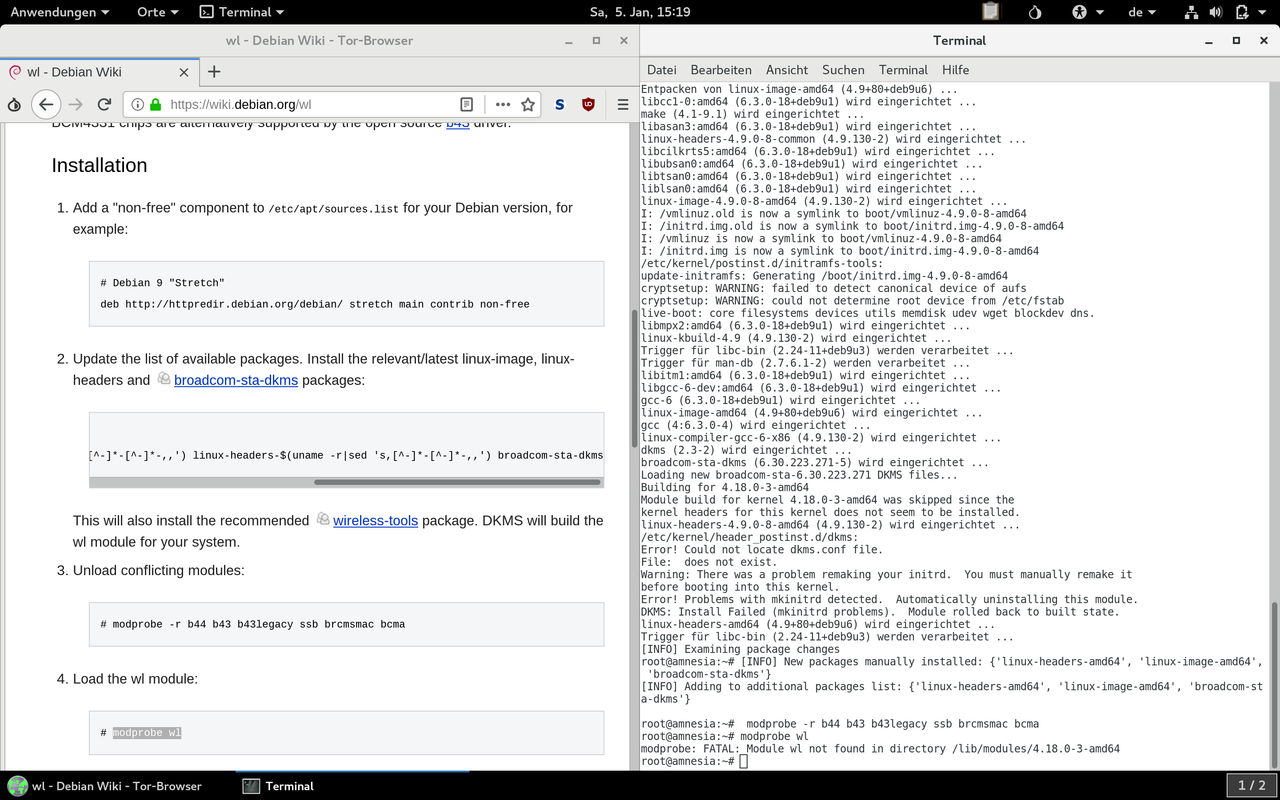Screen dimensions: 1280x800
Task: Click the terminal vertical scrollbar
Action: coord(1274,685)
